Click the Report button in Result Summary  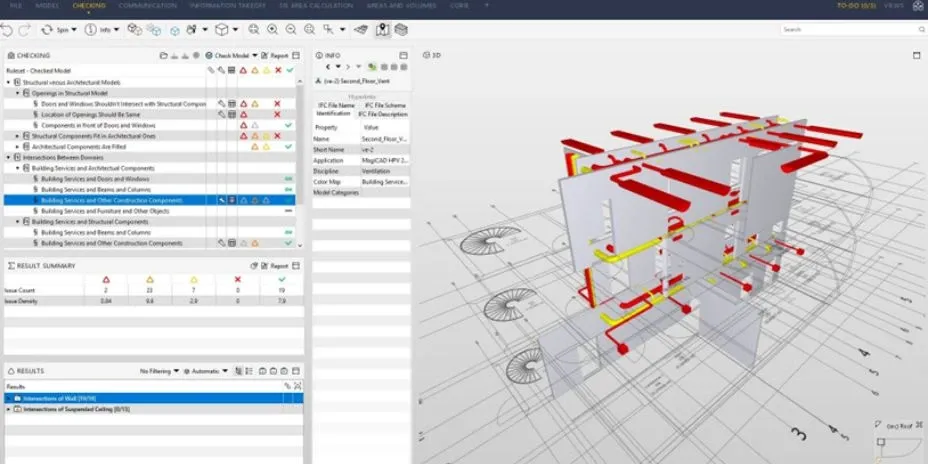click(275, 266)
